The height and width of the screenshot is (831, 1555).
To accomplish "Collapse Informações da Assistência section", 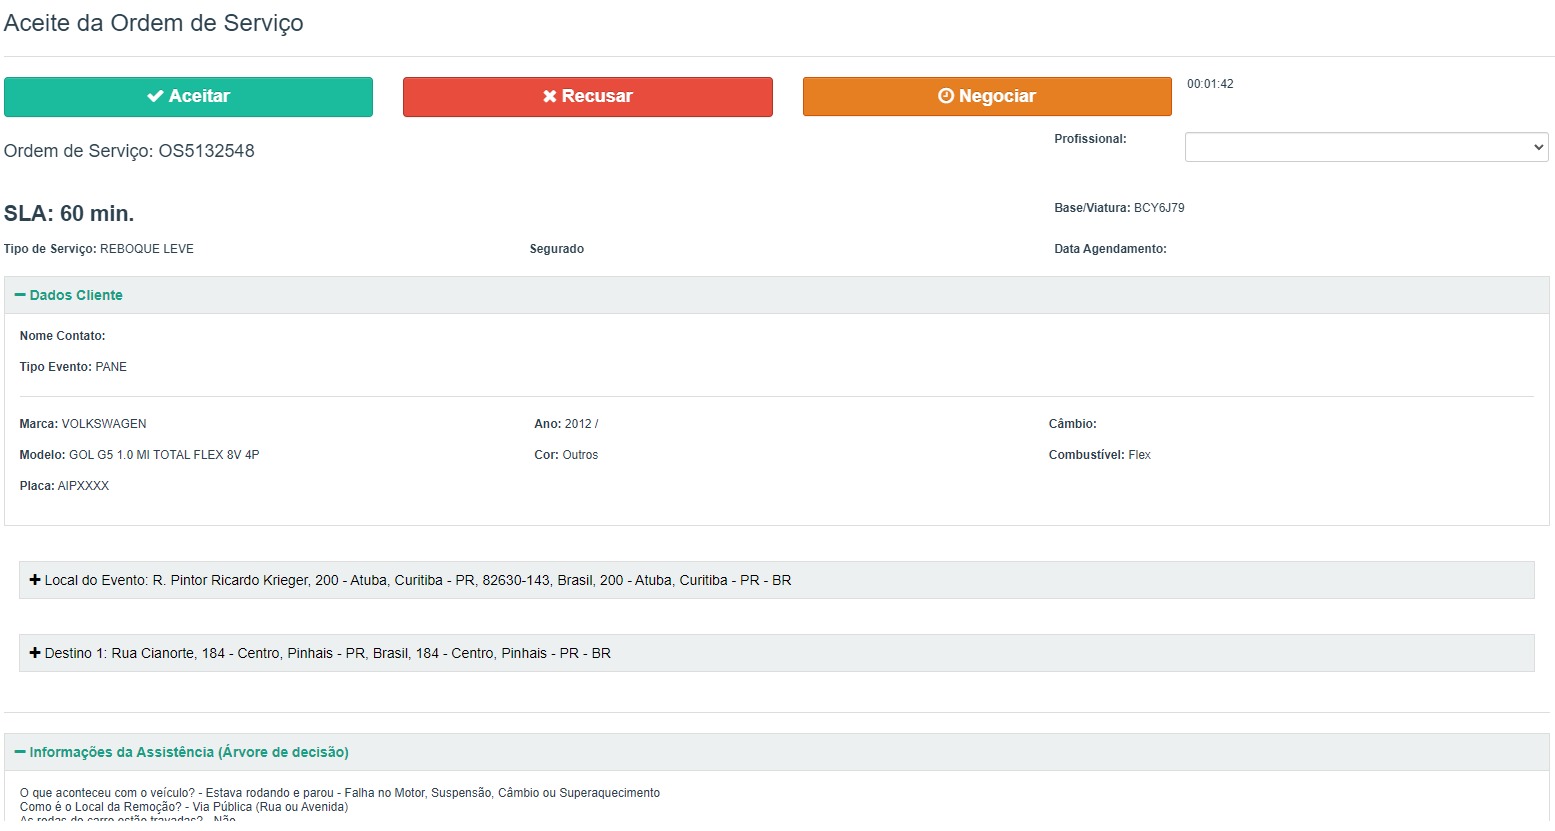I will pyautogui.click(x=777, y=752).
